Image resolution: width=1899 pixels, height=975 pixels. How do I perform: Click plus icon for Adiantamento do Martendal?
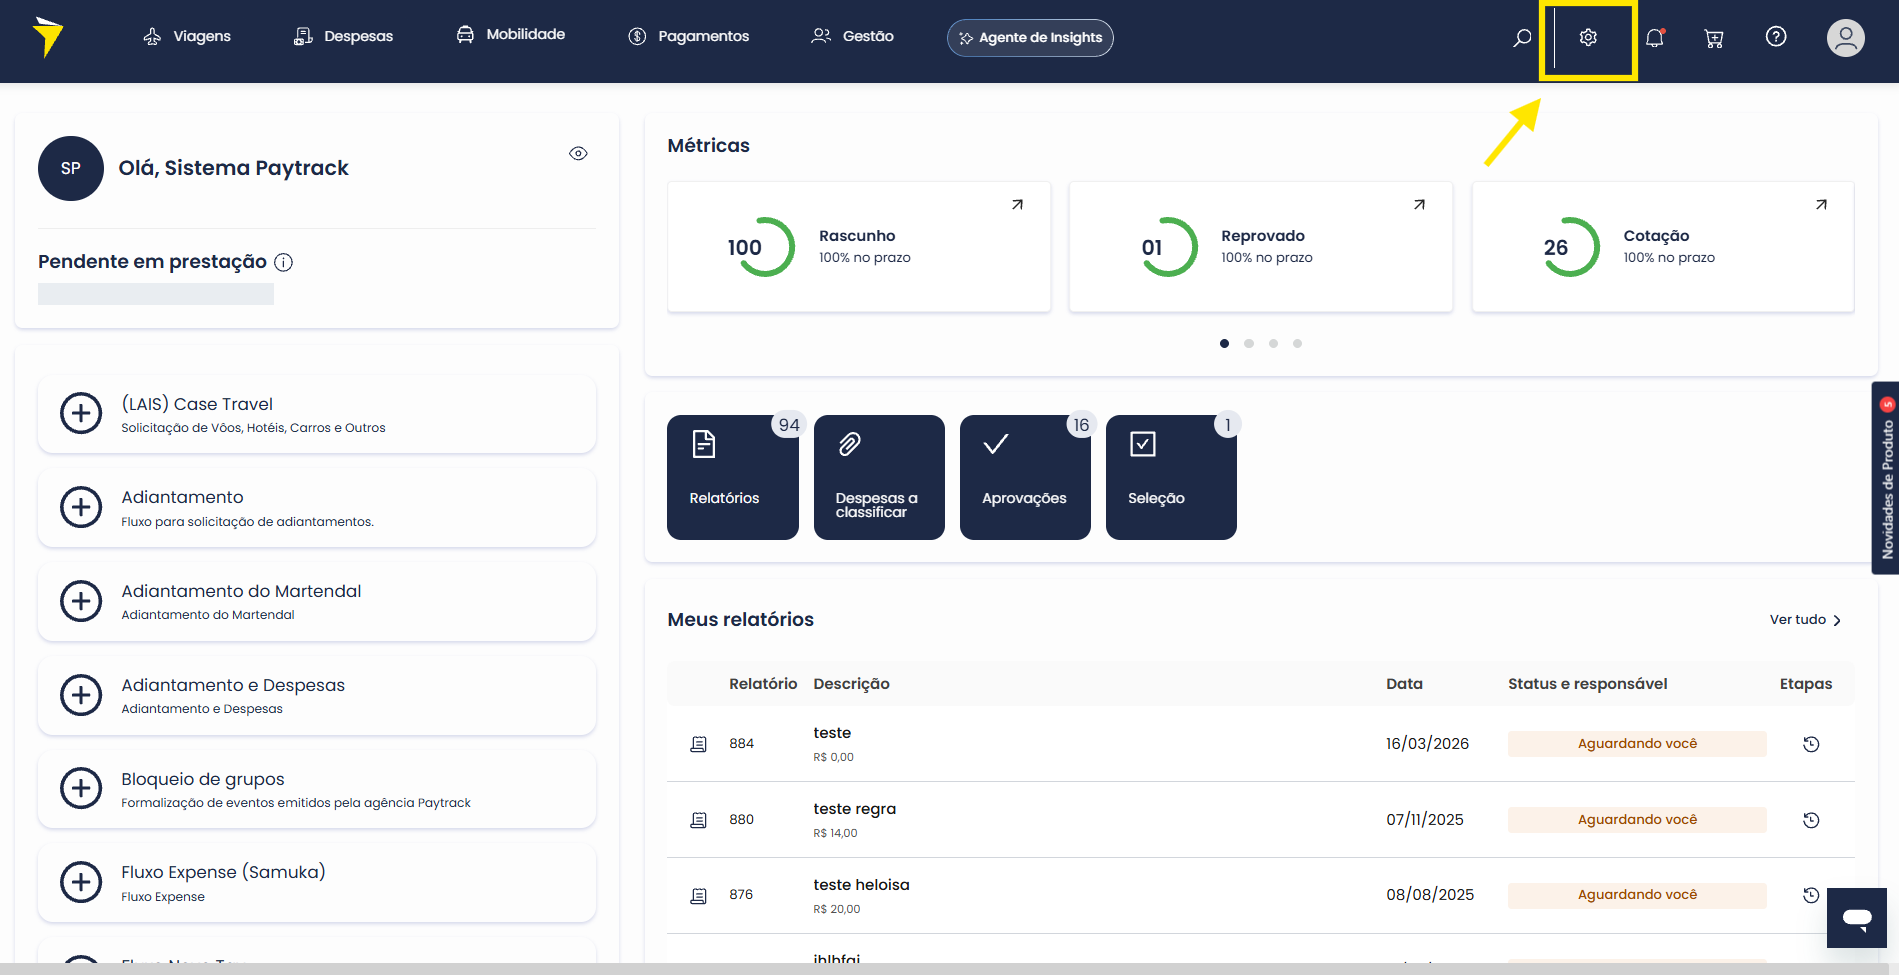click(81, 601)
